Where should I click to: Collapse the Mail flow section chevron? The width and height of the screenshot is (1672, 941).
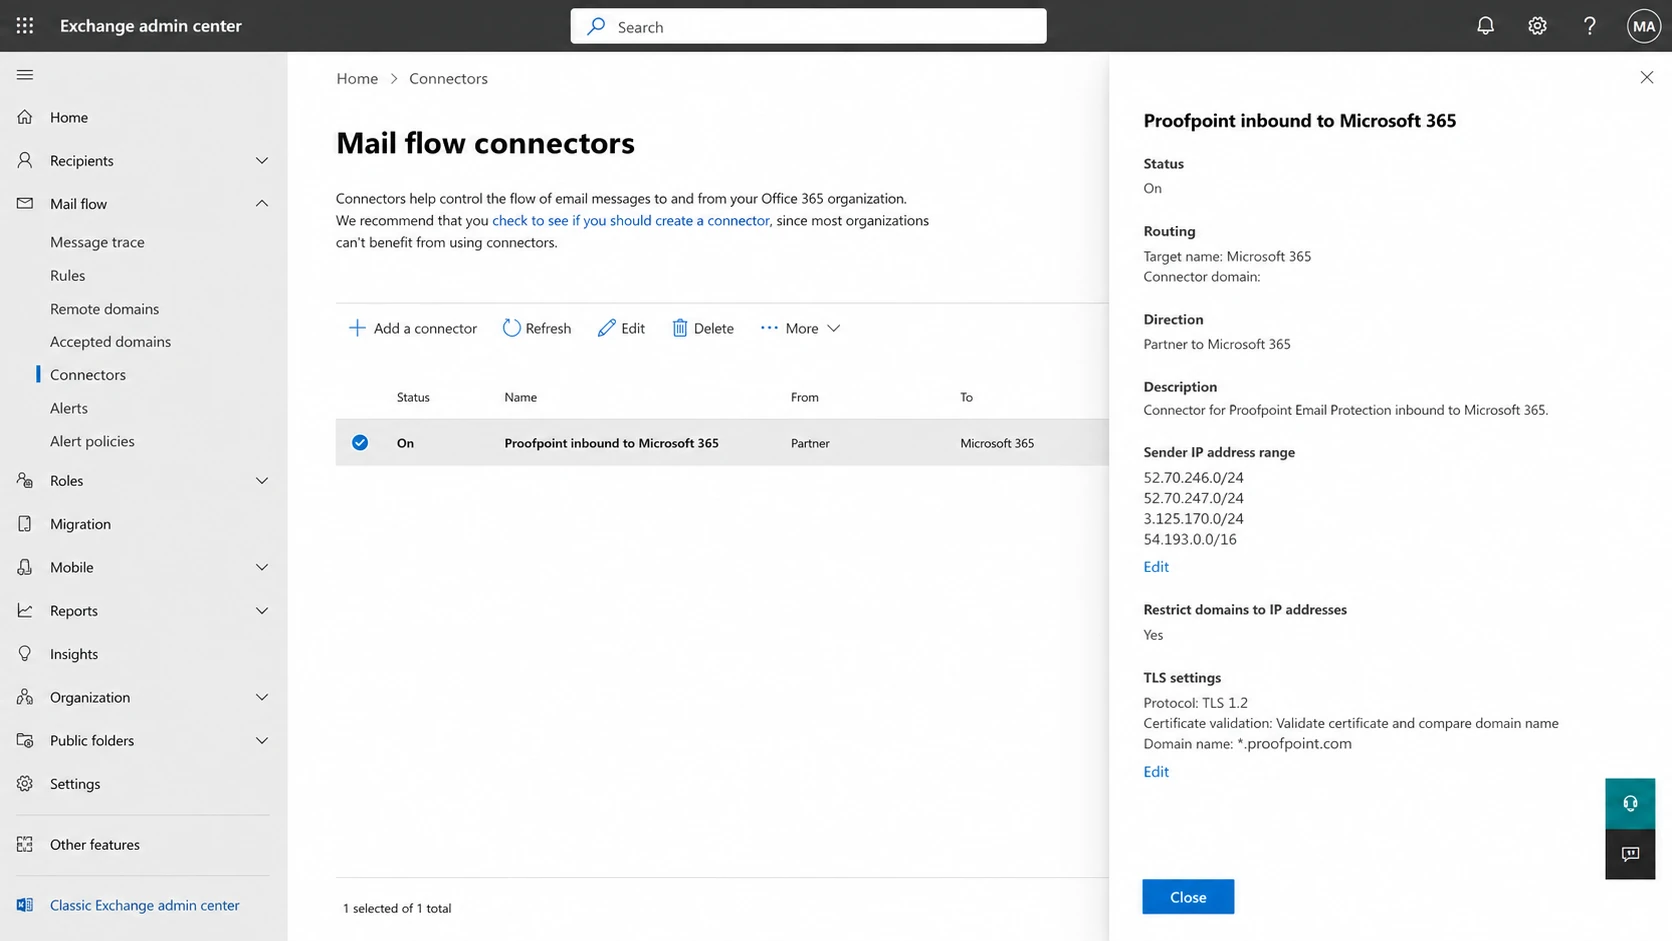pos(261,203)
